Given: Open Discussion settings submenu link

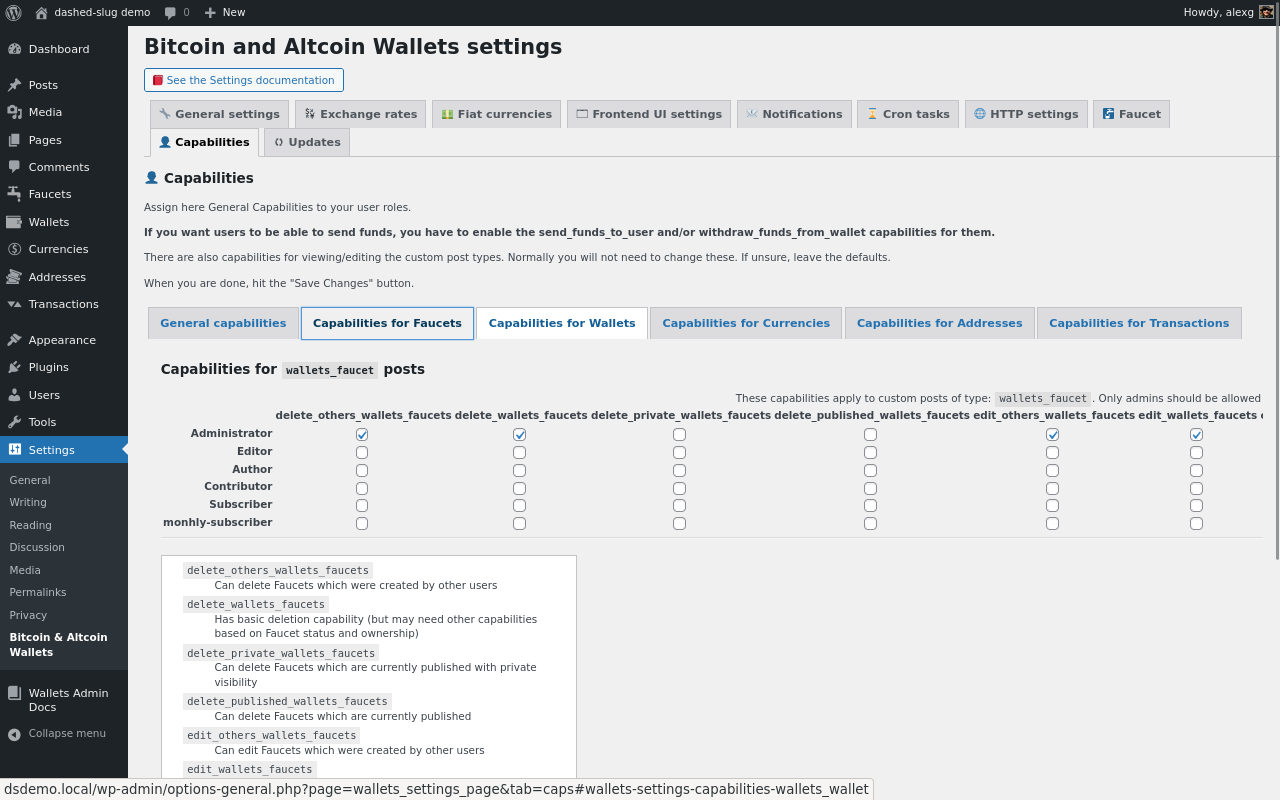Looking at the screenshot, I should click(37, 547).
